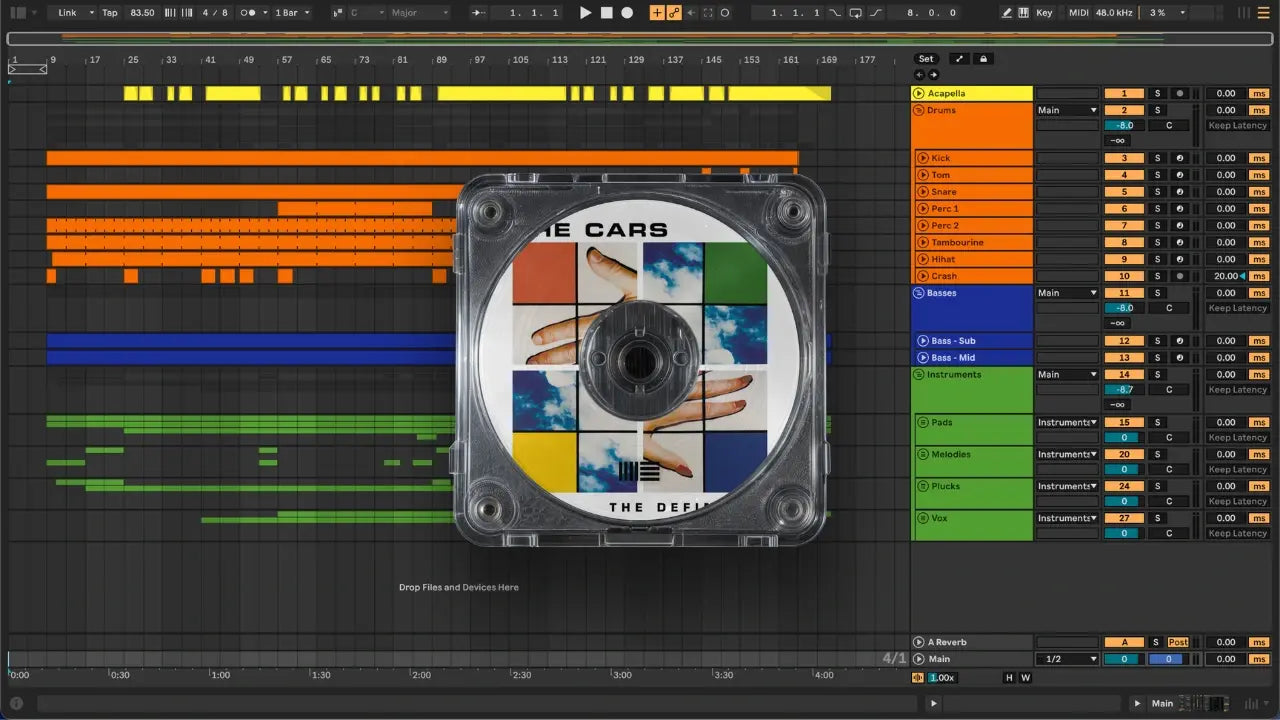Open the quantization menu 1 Bar

291,13
